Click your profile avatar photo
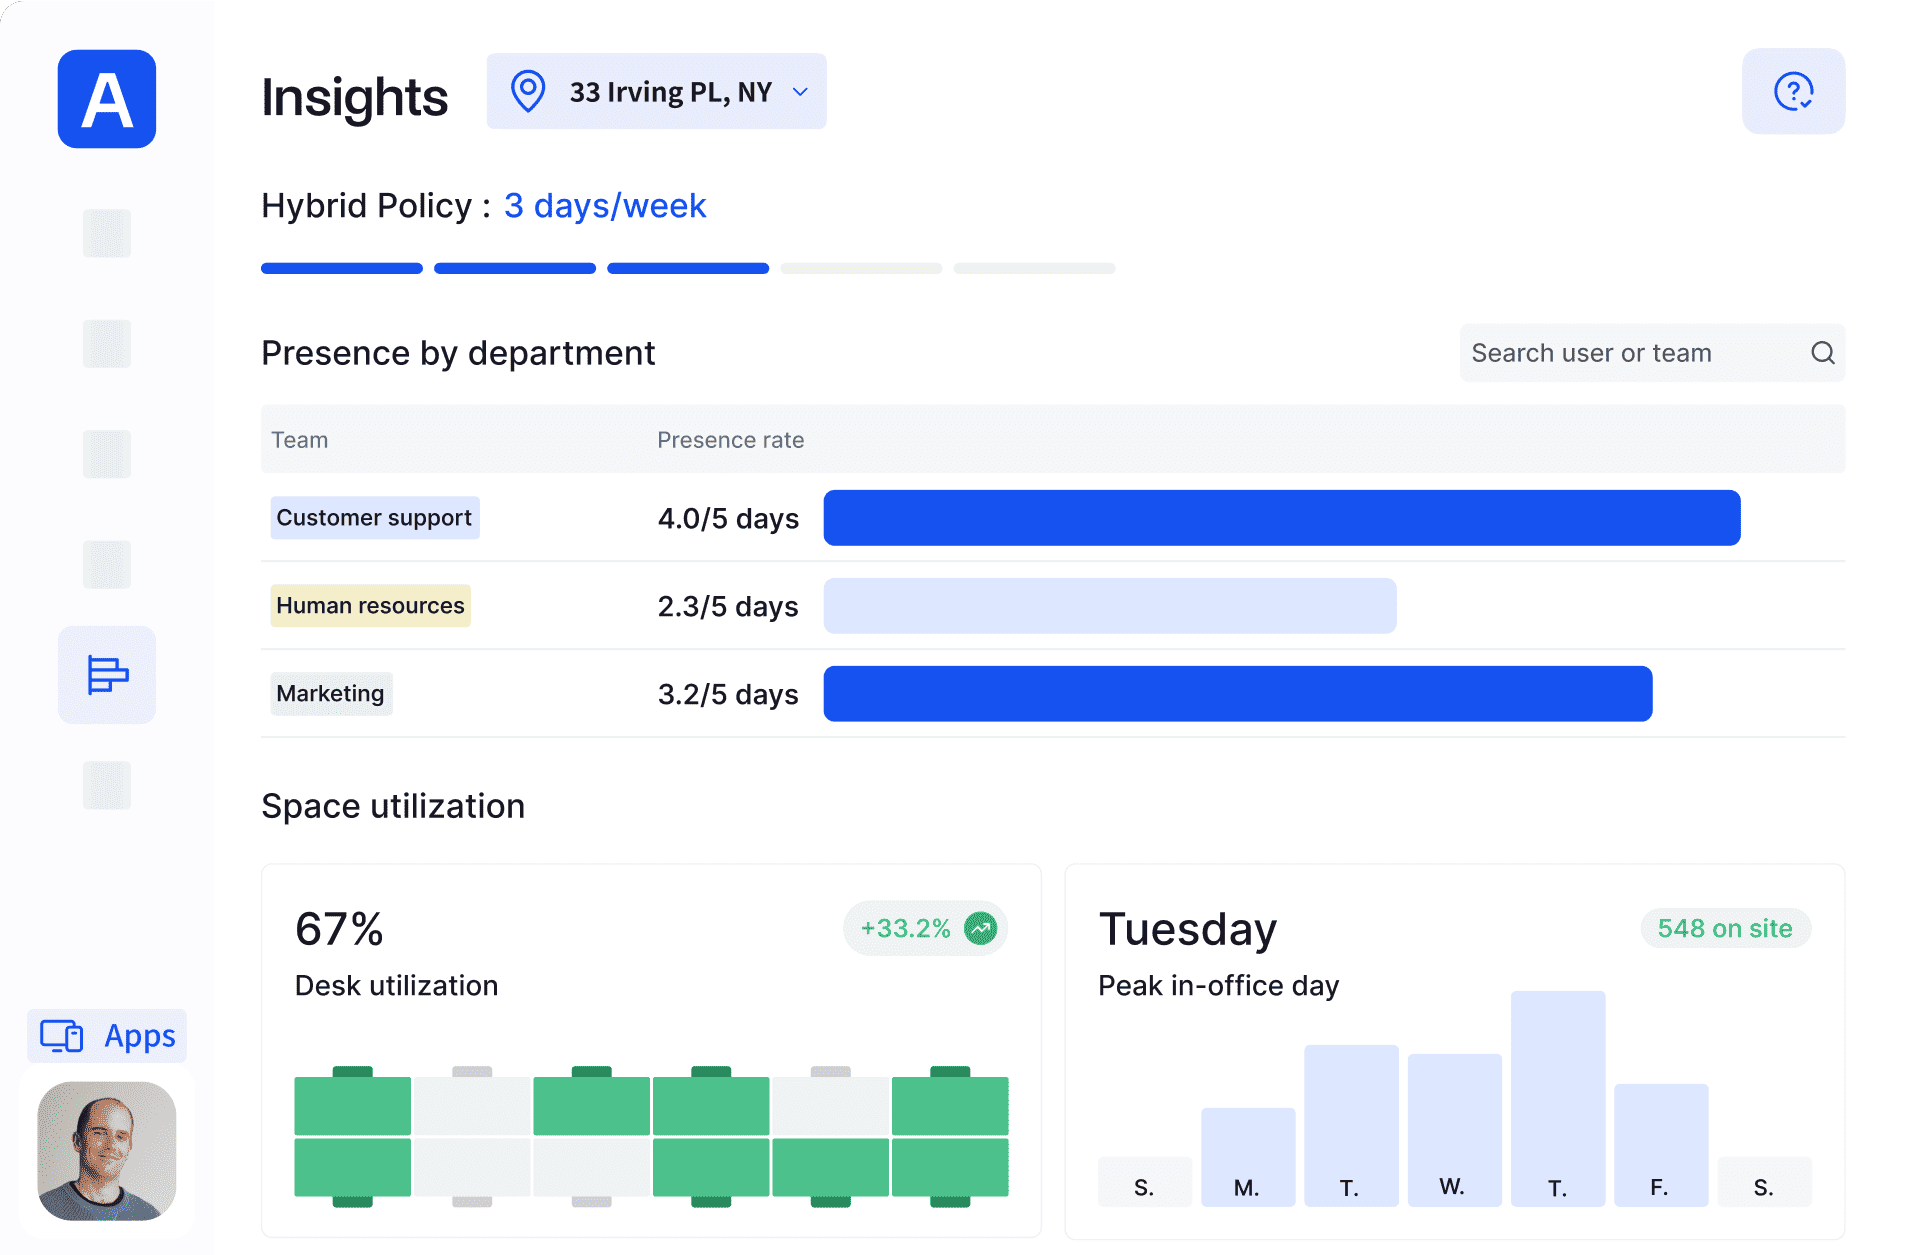 pyautogui.click(x=106, y=1152)
